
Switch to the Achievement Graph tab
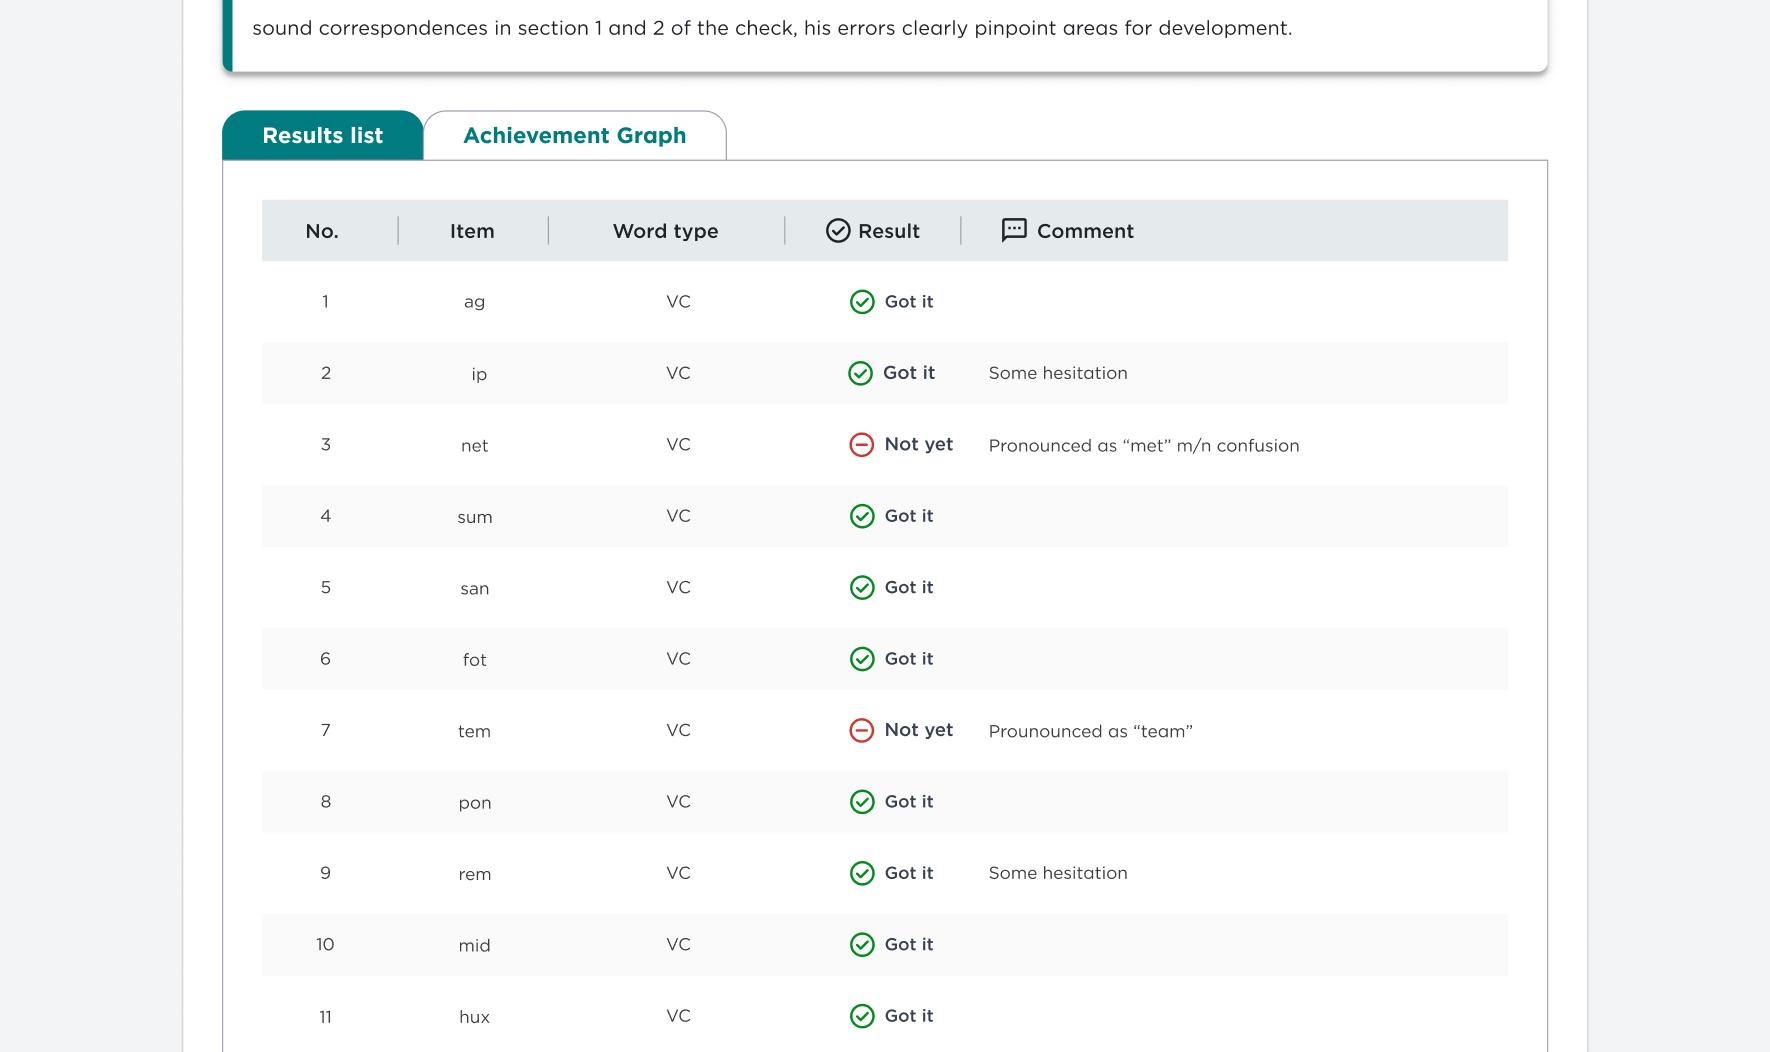click(x=574, y=136)
